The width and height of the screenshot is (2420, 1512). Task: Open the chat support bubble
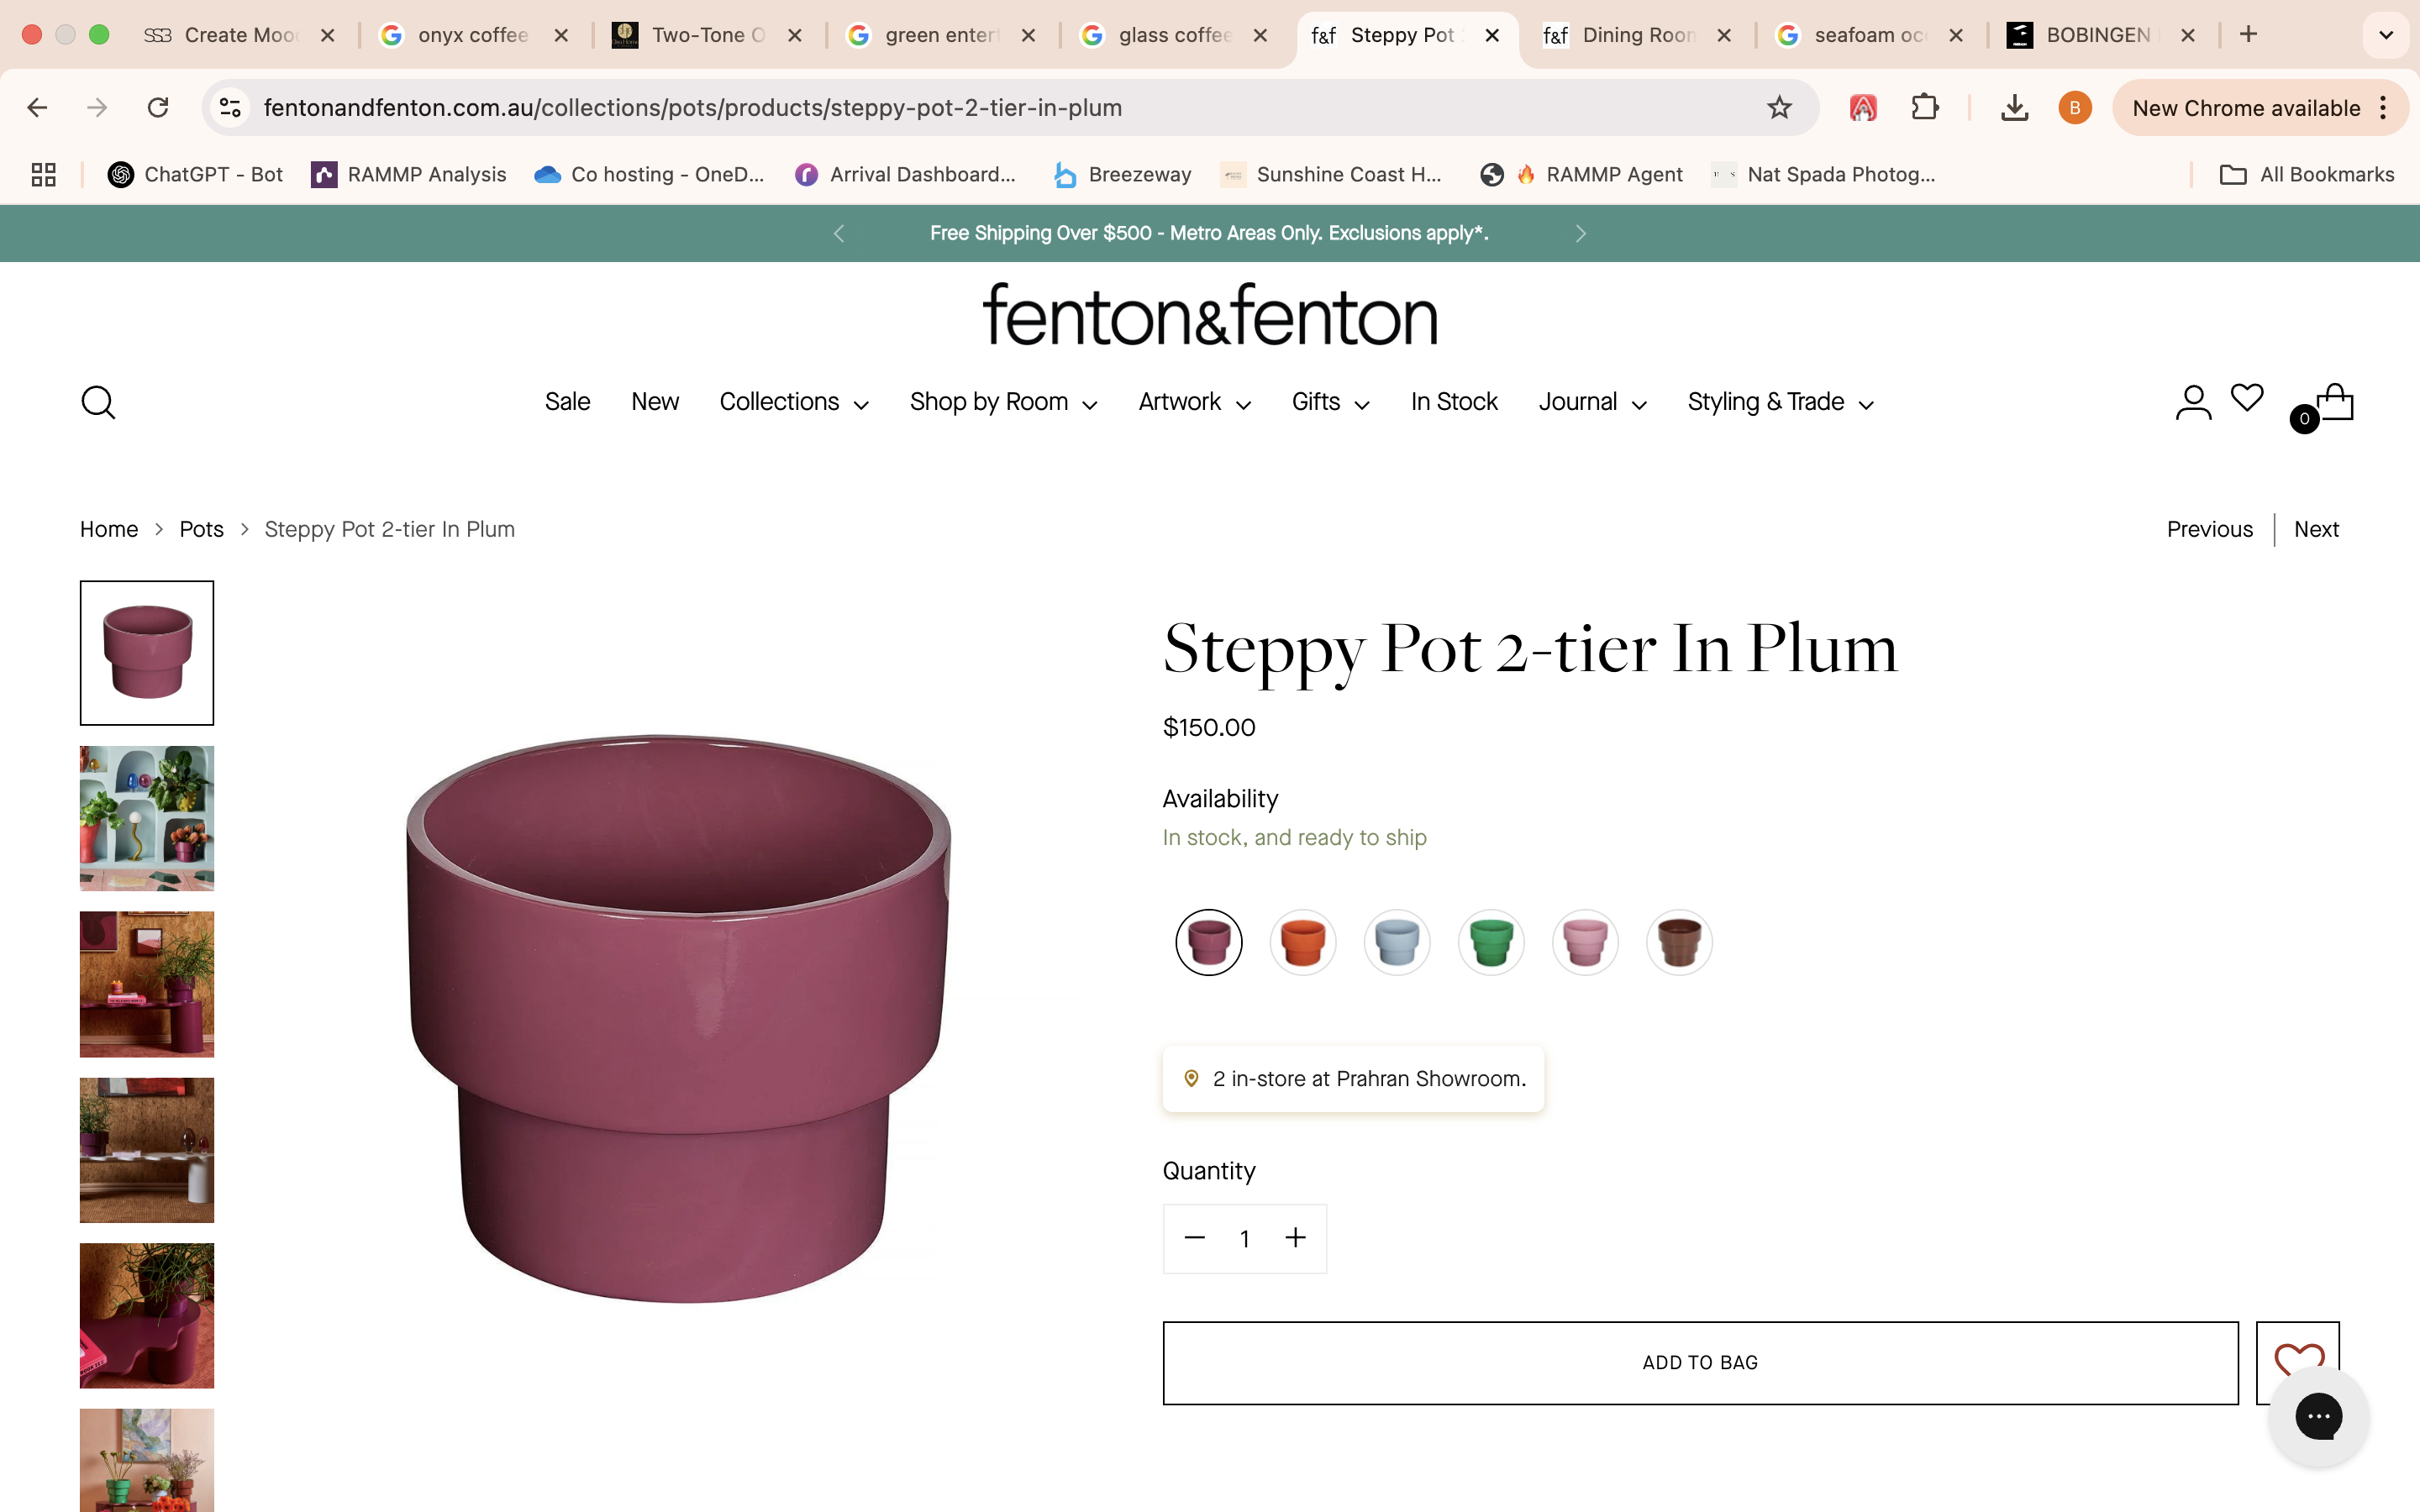click(x=2318, y=1416)
